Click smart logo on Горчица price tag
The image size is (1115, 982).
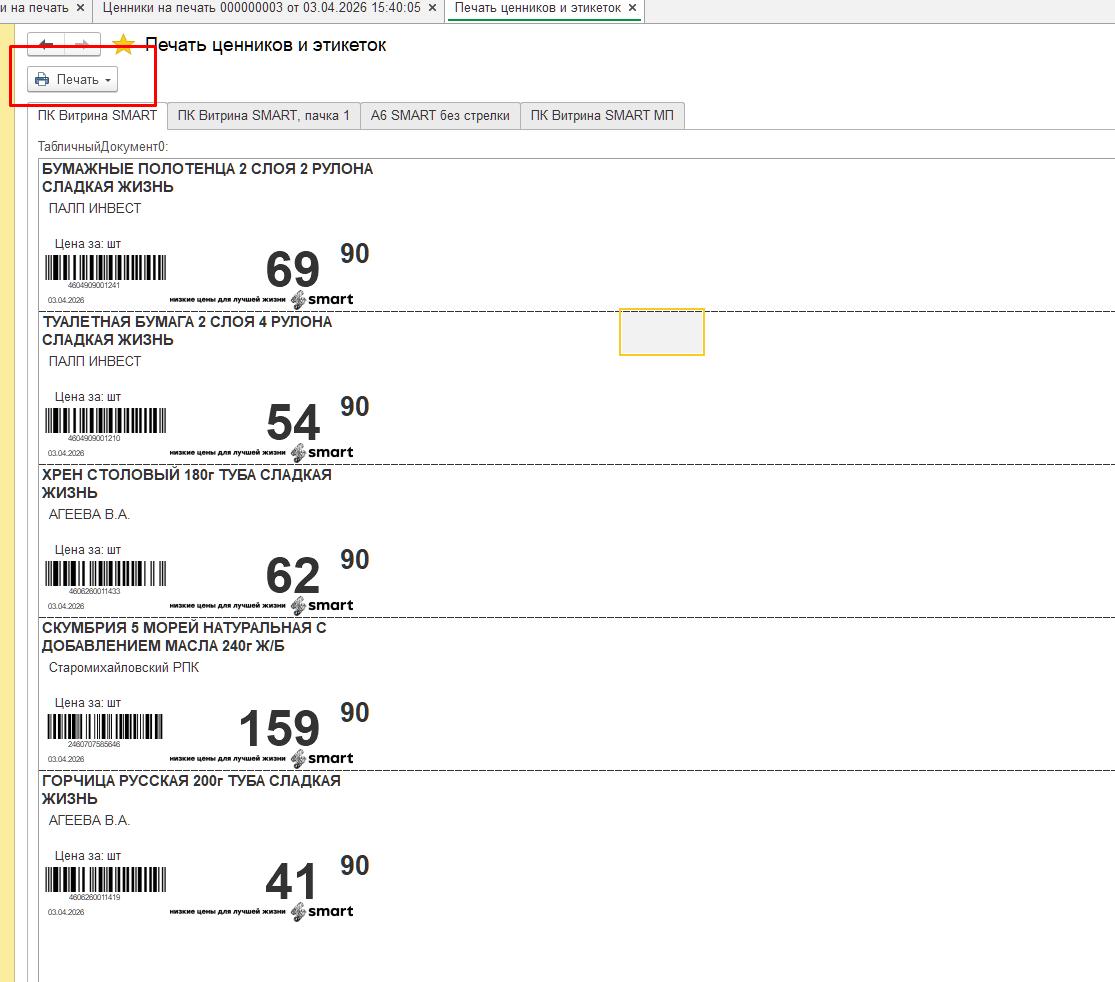click(322, 911)
